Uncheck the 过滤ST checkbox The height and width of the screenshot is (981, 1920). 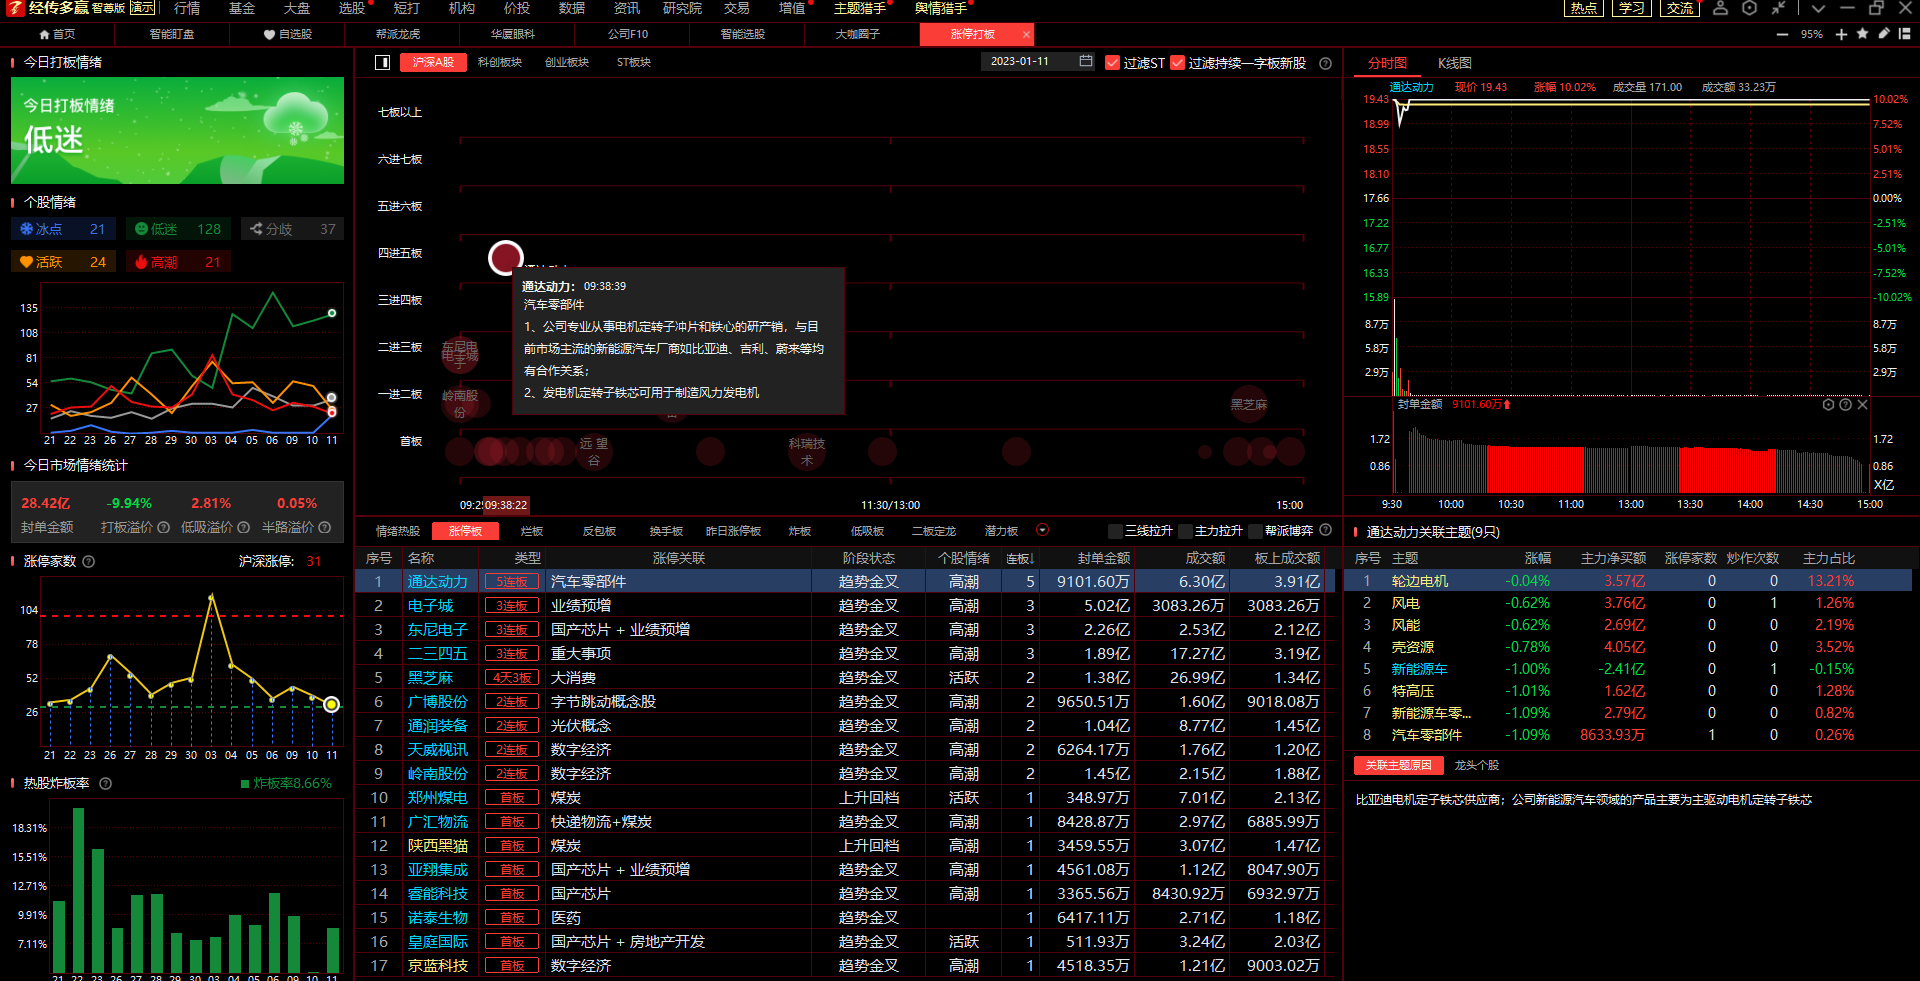pyautogui.click(x=1112, y=63)
